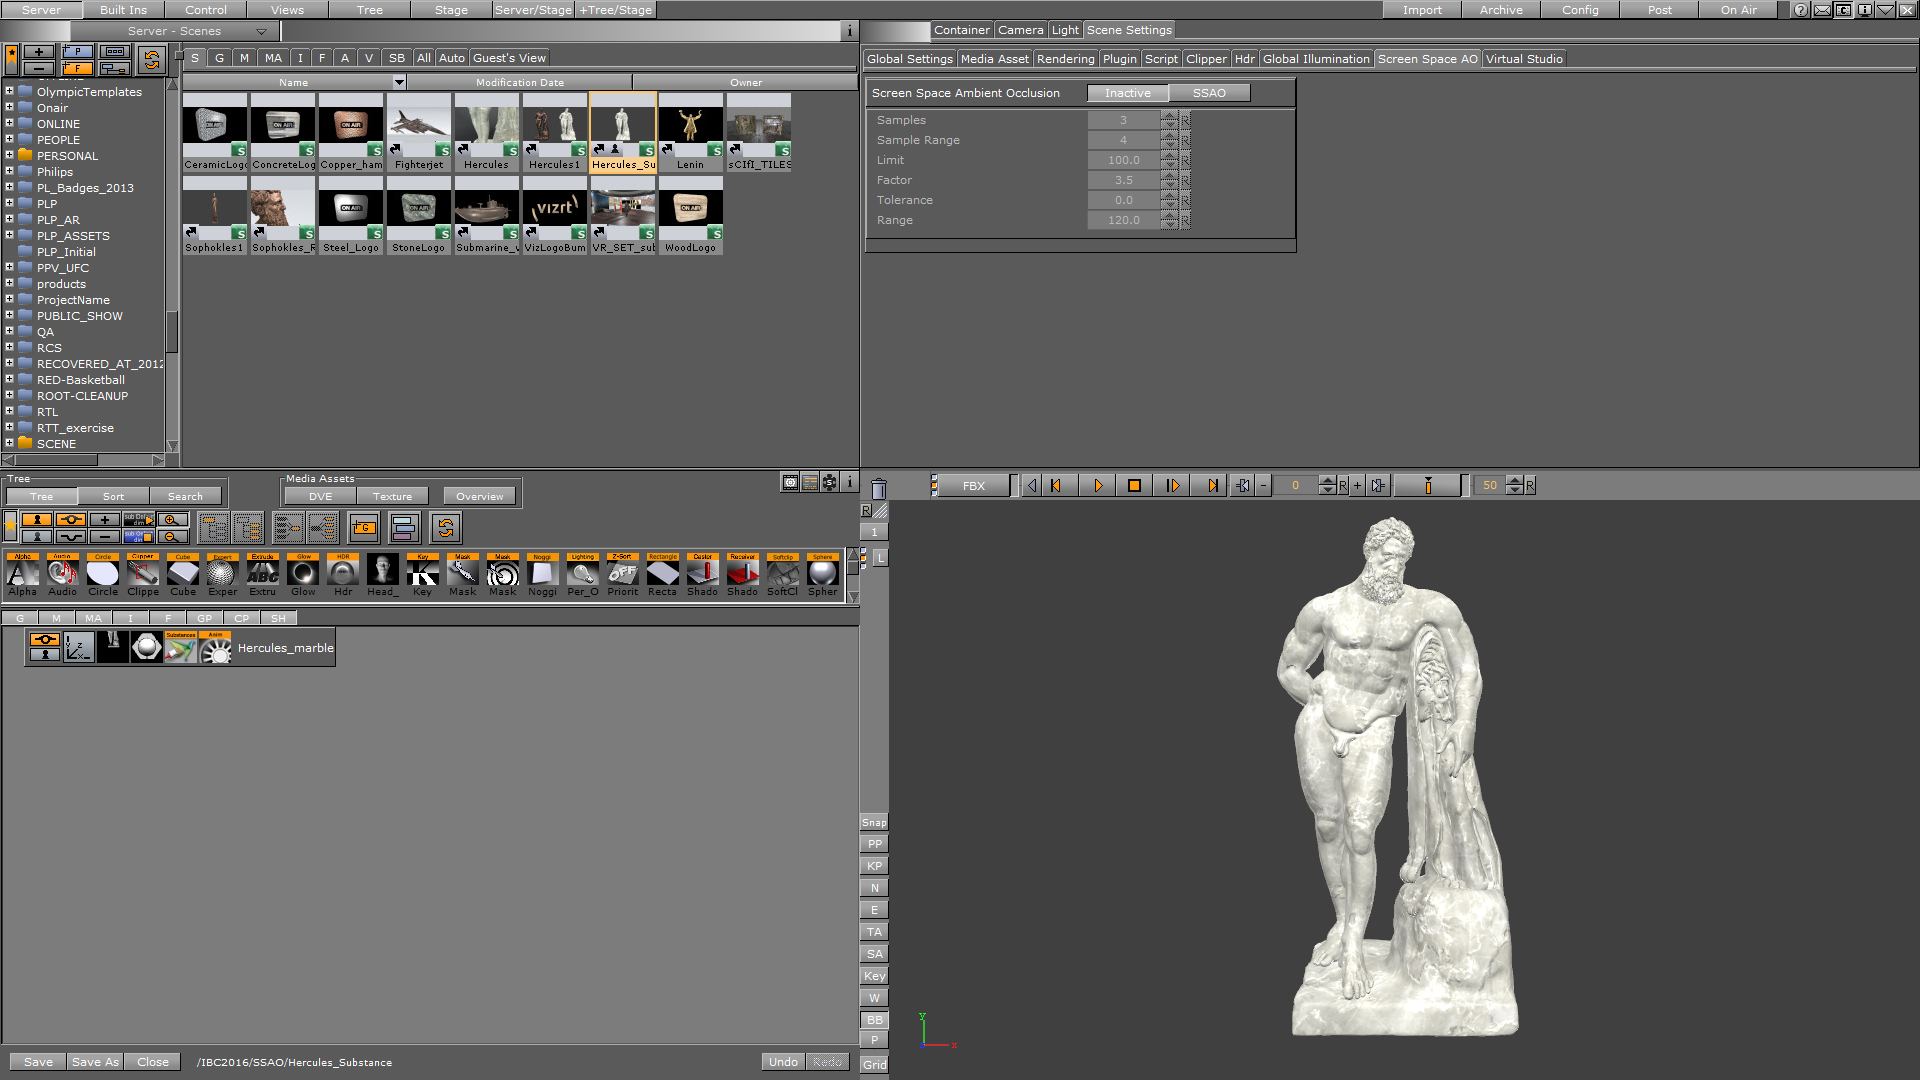1920x1080 pixels.
Task: Switch to the On Air mode
Action: [x=1738, y=10]
